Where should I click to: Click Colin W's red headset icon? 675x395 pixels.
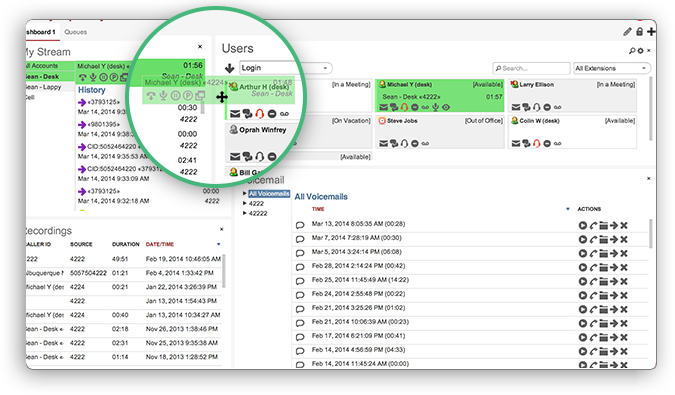(x=536, y=143)
